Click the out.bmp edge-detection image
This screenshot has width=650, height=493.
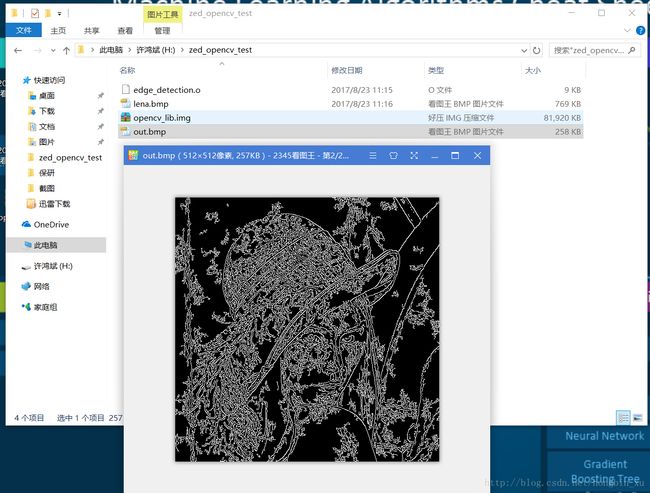point(307,330)
